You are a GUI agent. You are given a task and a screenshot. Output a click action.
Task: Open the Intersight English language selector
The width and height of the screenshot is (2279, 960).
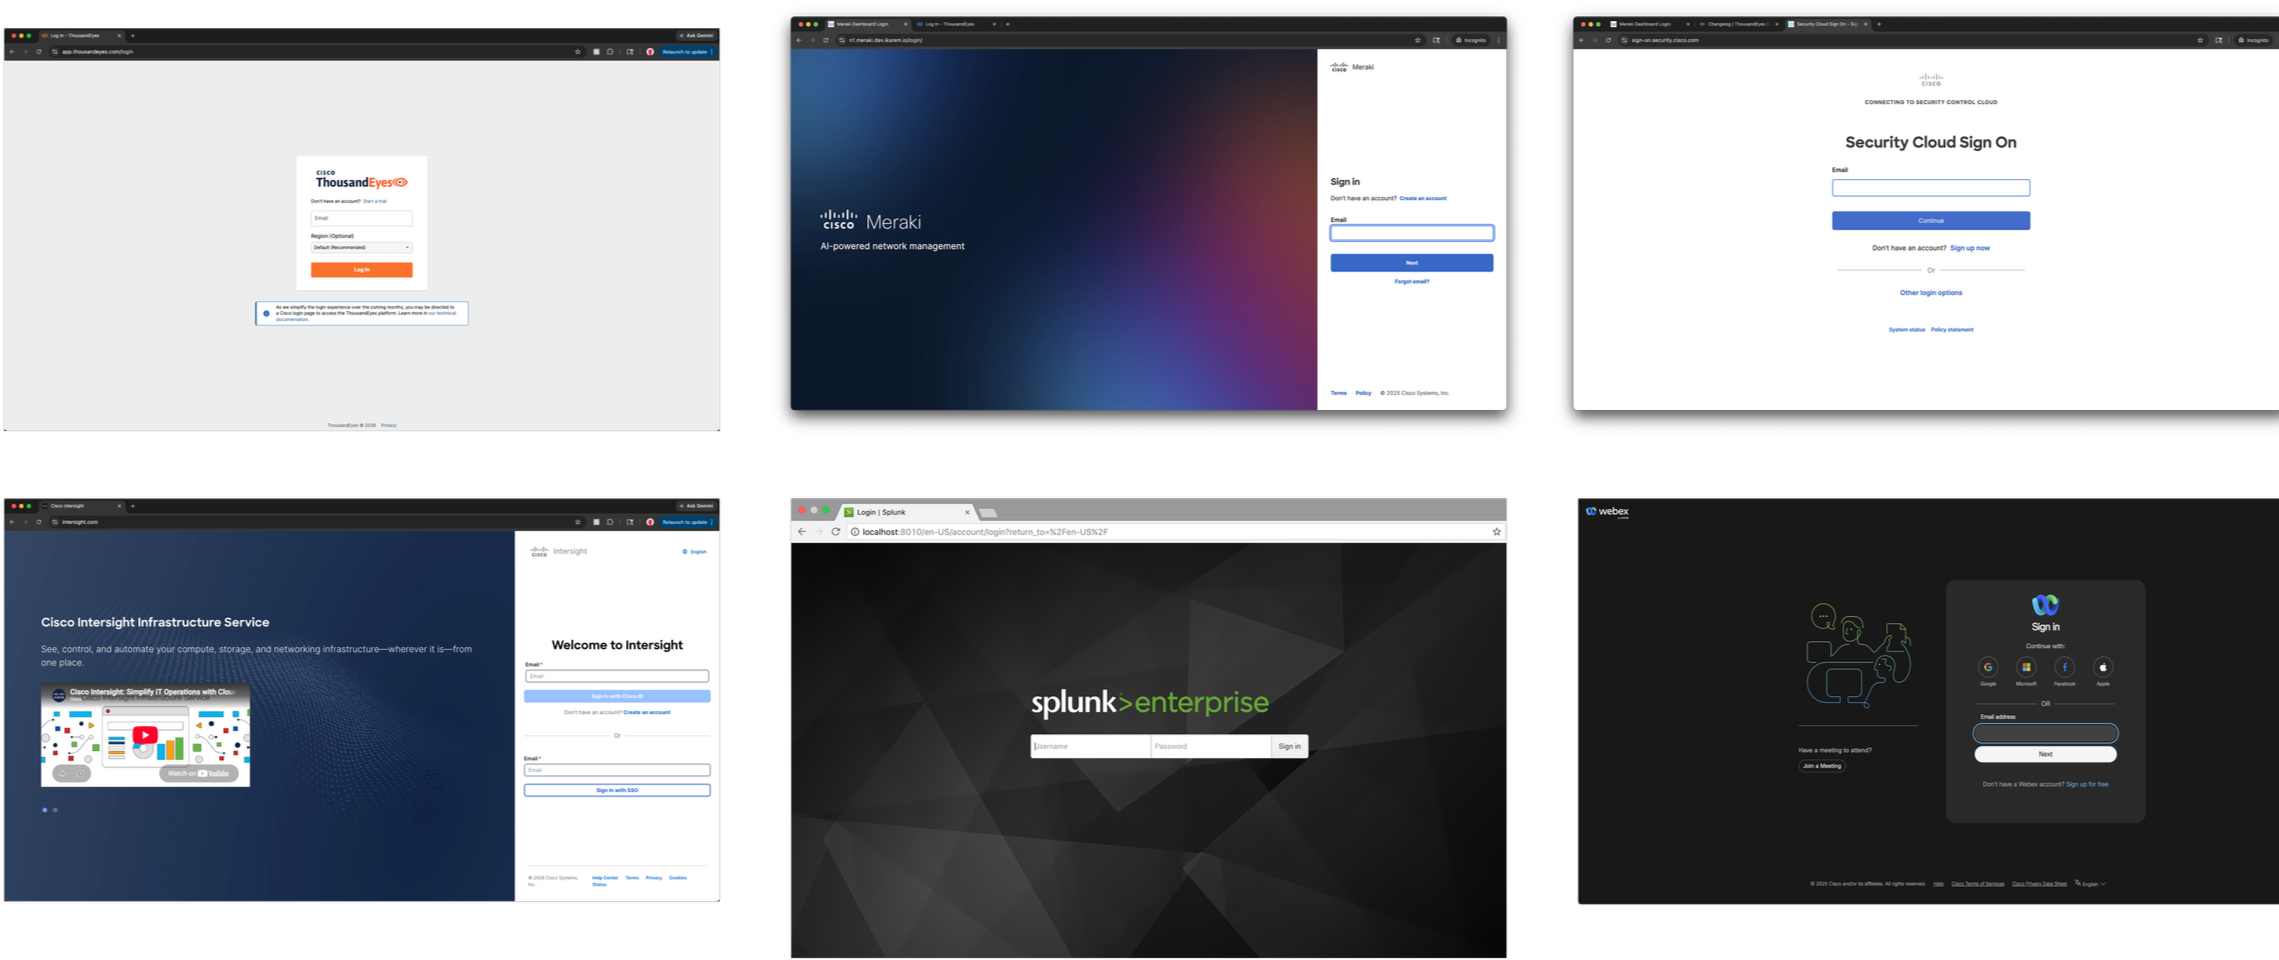coord(694,551)
